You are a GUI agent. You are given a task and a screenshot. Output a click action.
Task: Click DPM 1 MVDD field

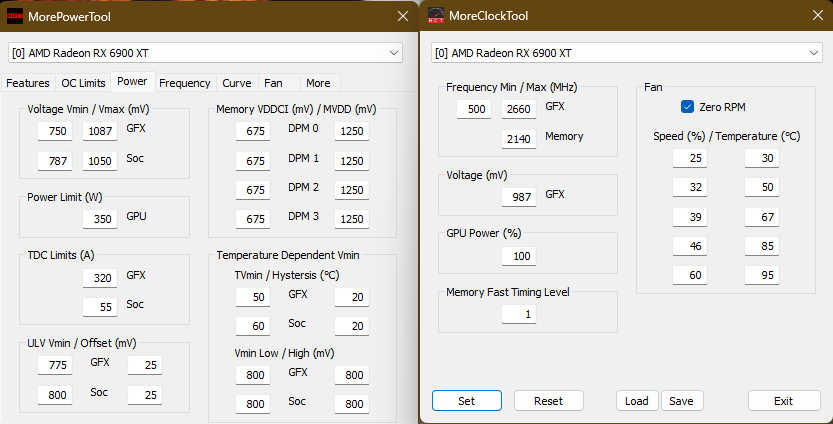coord(352,161)
